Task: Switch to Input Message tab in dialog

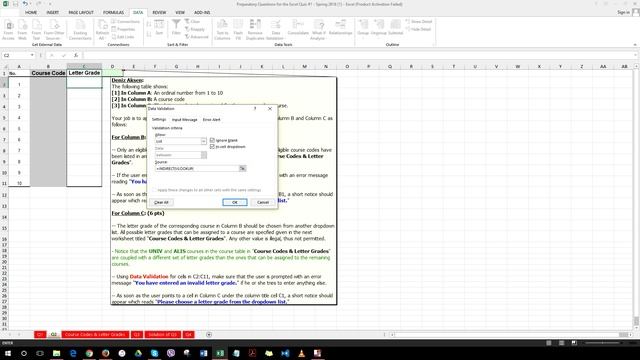Action: point(184,120)
